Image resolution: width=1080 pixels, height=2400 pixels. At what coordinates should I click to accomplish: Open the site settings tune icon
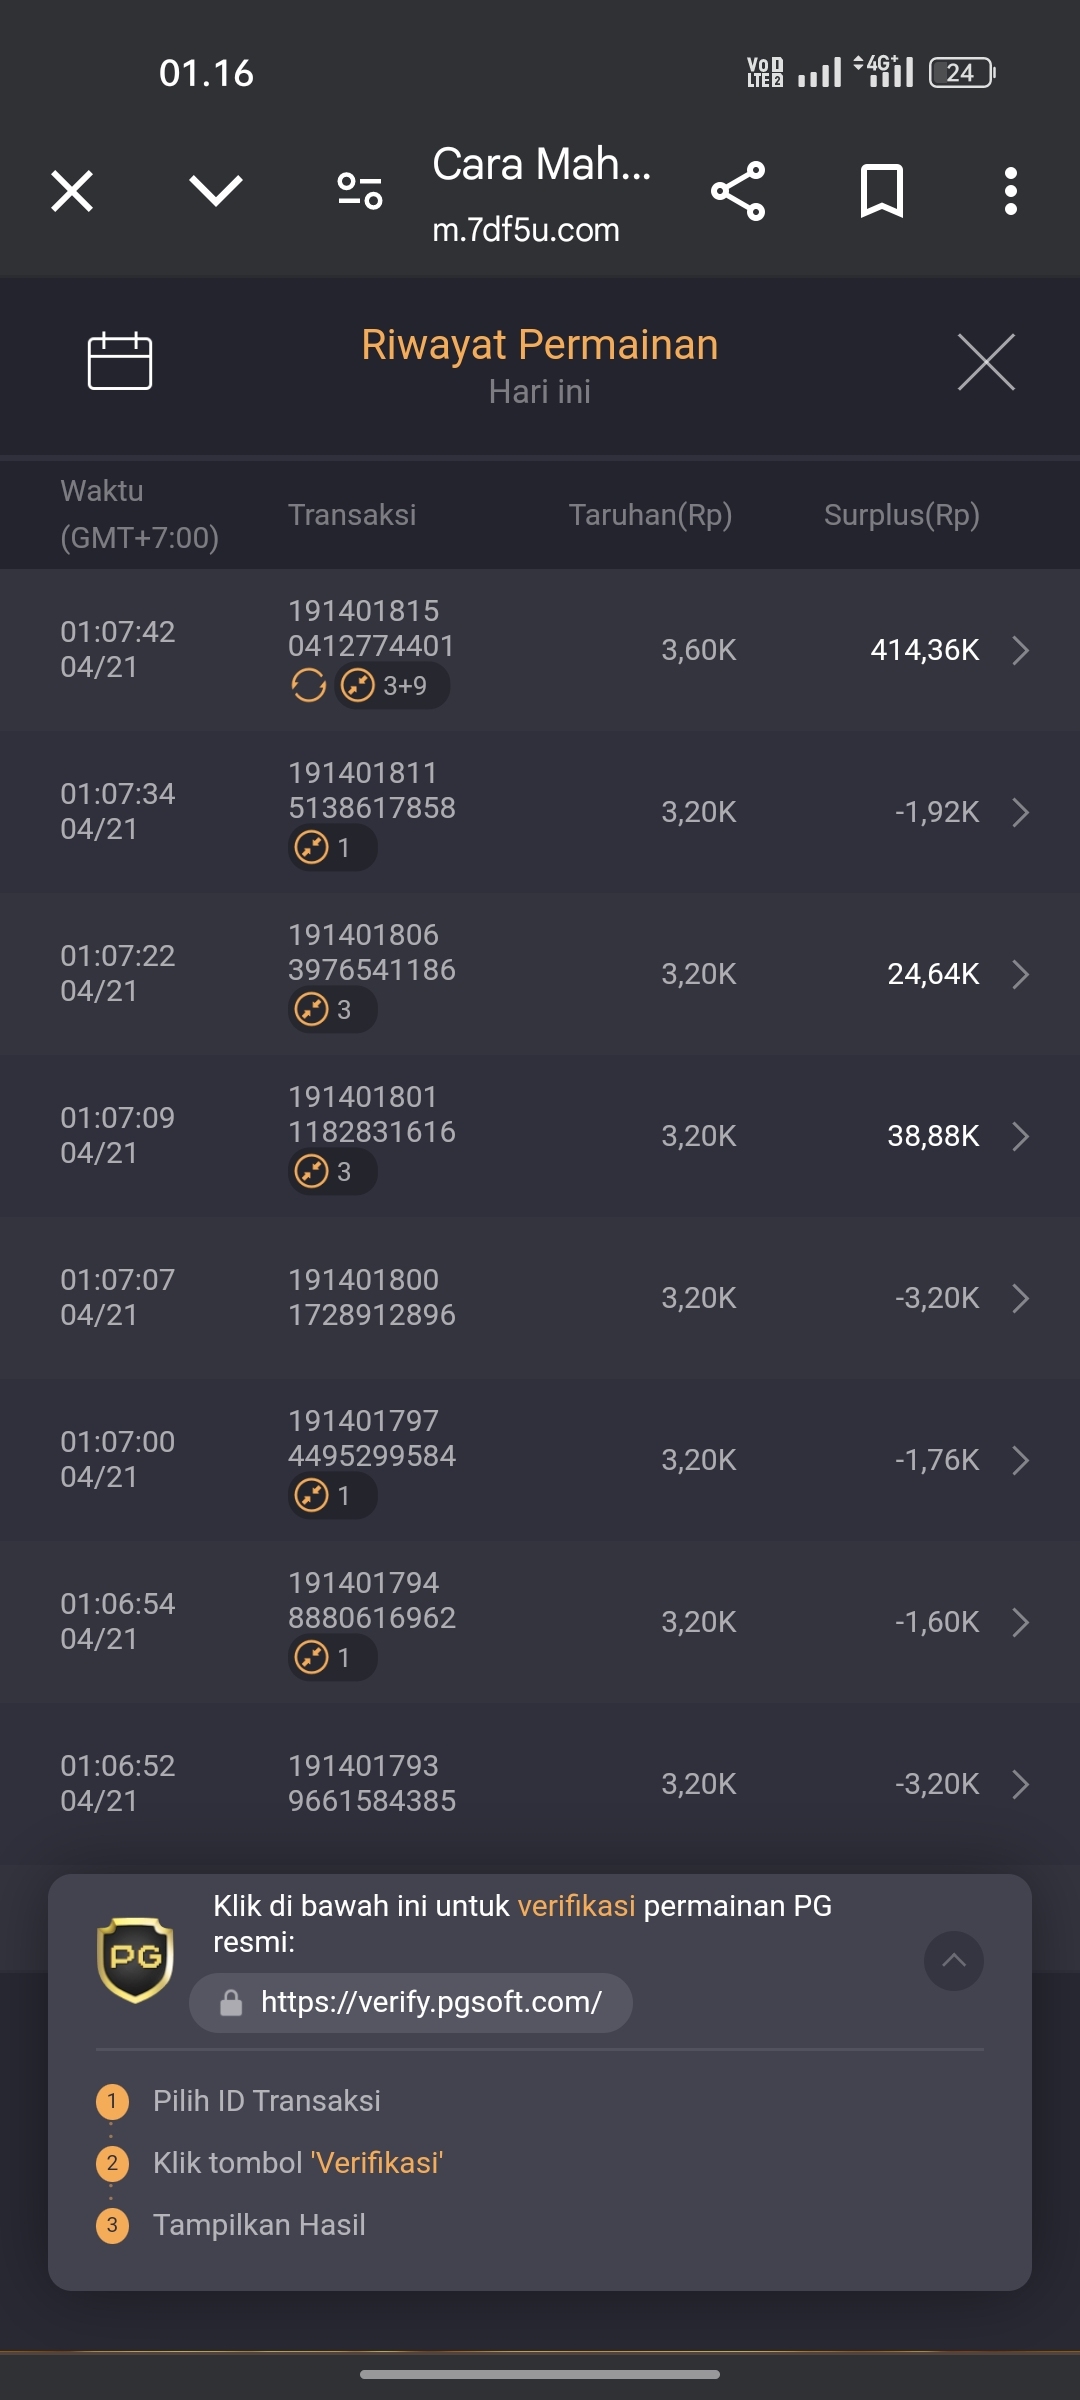click(x=360, y=190)
